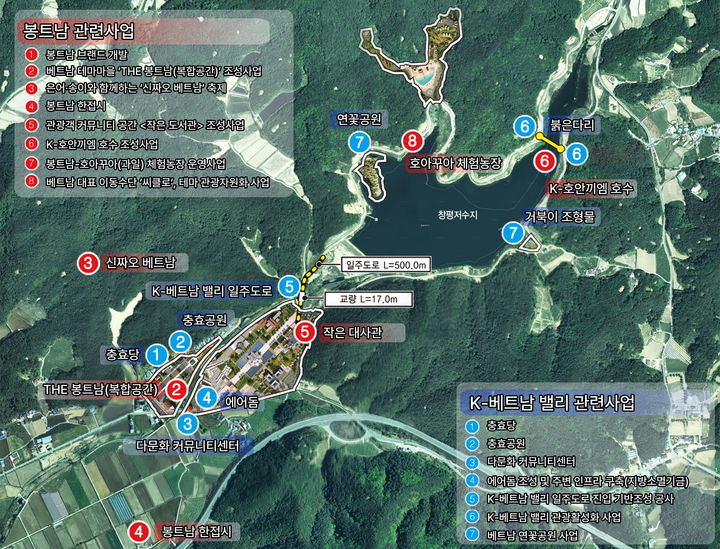This screenshot has width=720, height=549.
Task: Click the K-베트남 밸리 일주도로 map label
Action: (226, 290)
